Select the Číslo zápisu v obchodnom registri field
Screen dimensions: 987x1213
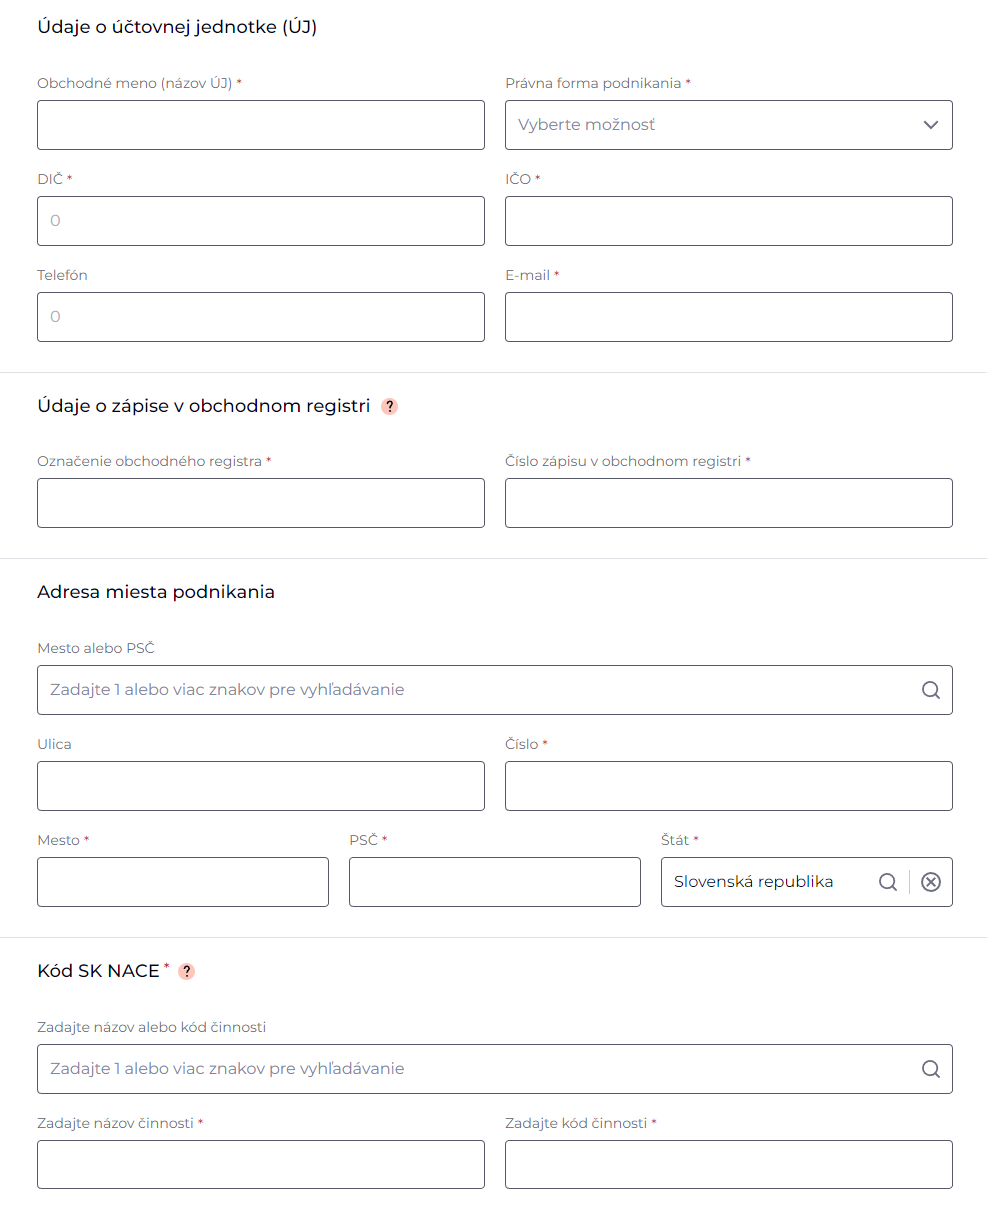coord(728,503)
